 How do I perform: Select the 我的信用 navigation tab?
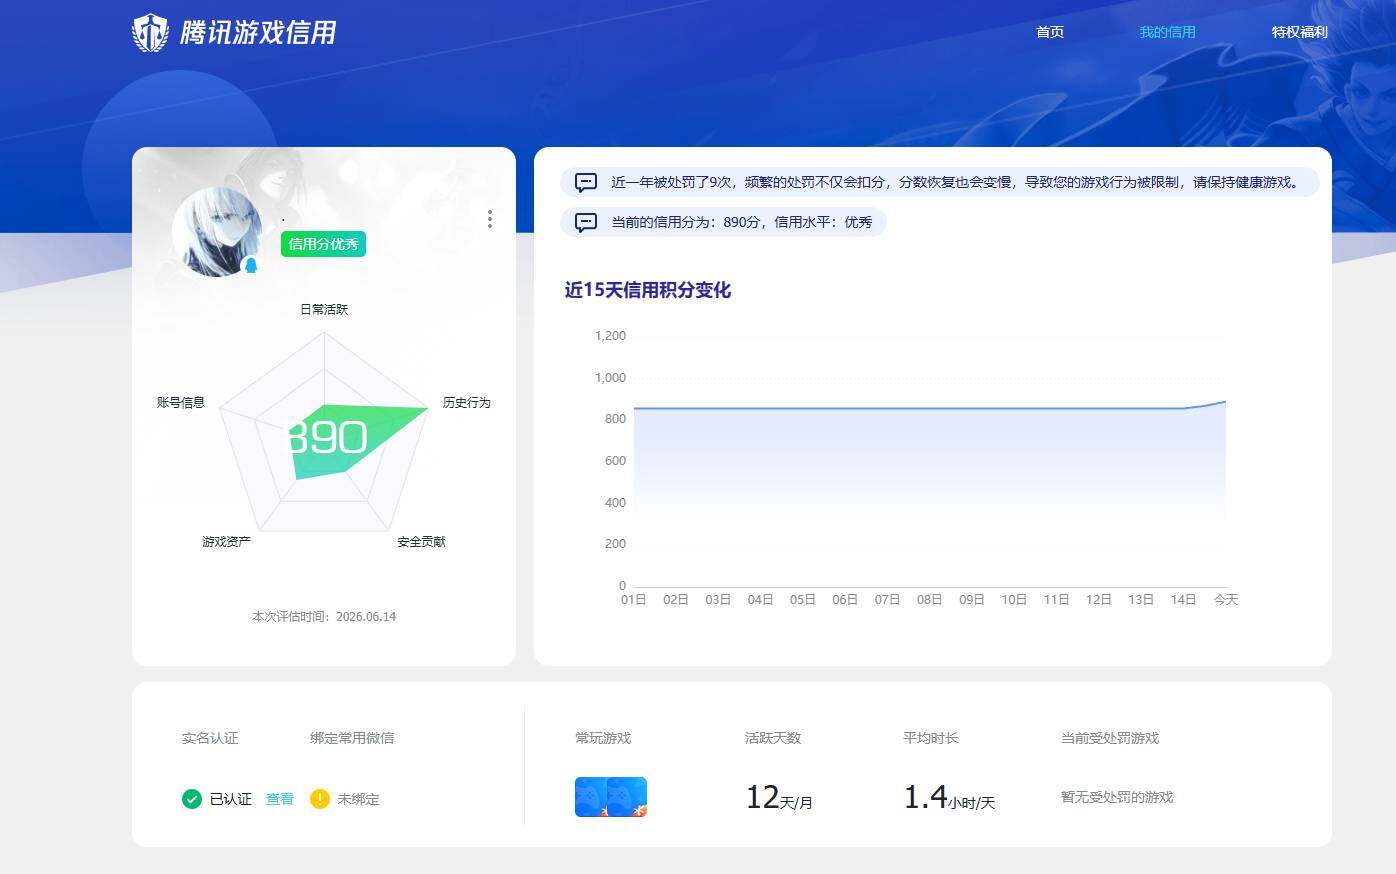(1167, 32)
